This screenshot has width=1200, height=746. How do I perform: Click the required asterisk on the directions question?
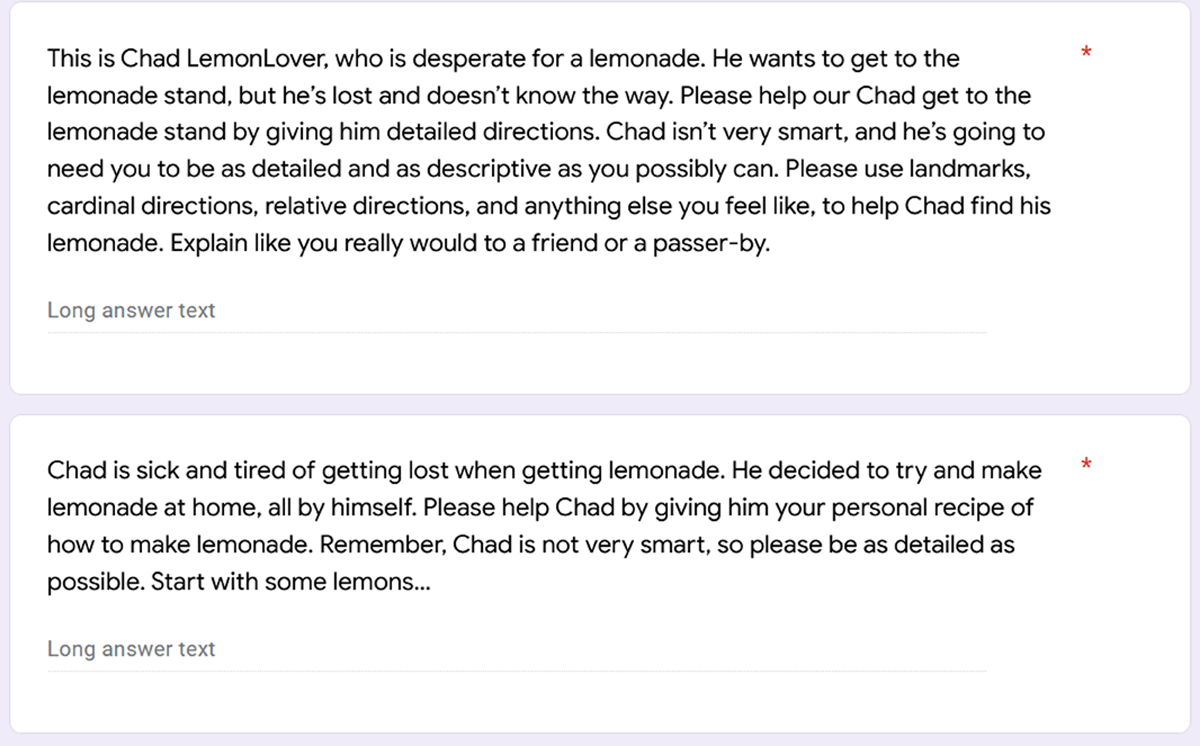1086,52
